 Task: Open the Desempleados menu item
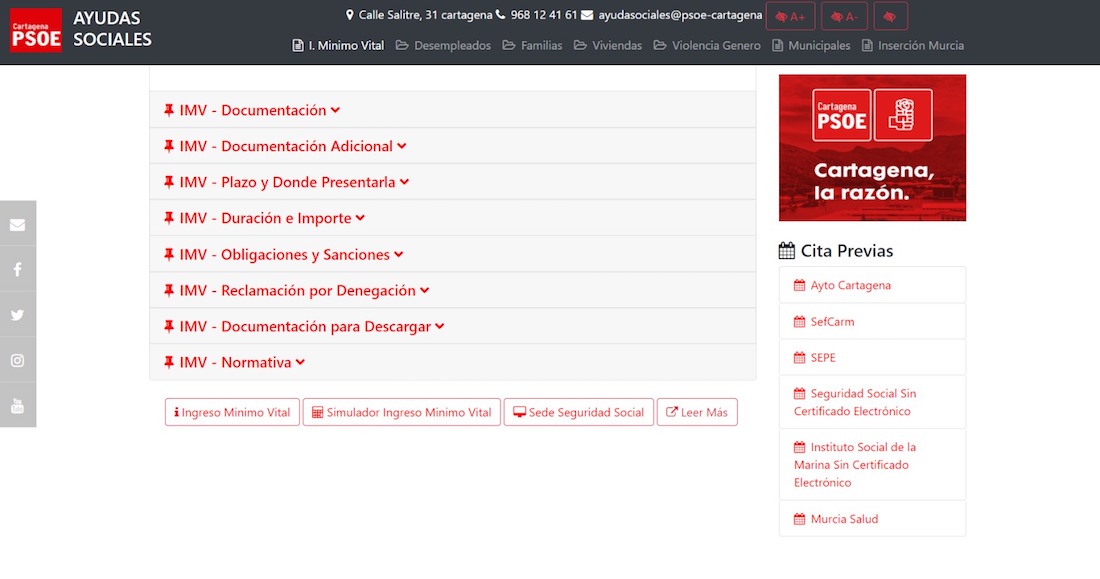pos(443,45)
